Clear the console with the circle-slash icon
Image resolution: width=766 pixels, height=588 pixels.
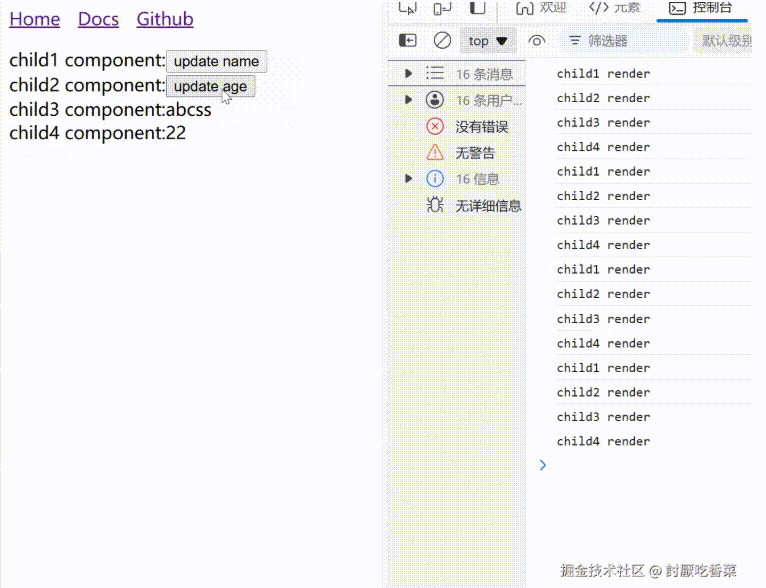(442, 41)
